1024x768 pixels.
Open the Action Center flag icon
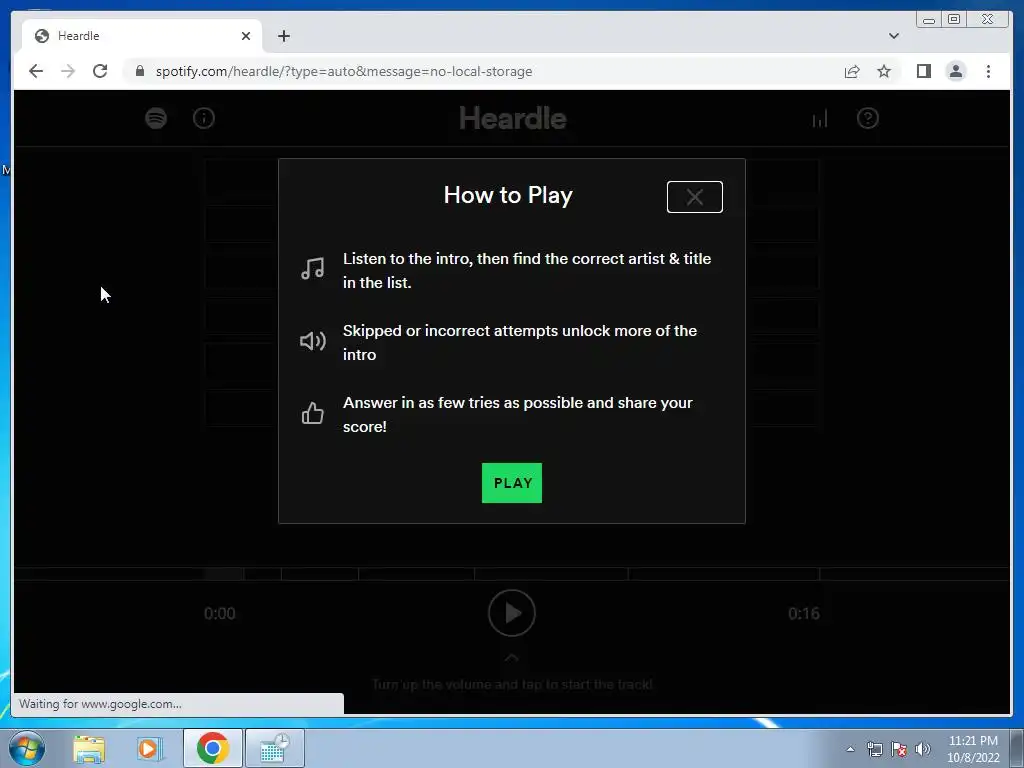pos(899,749)
